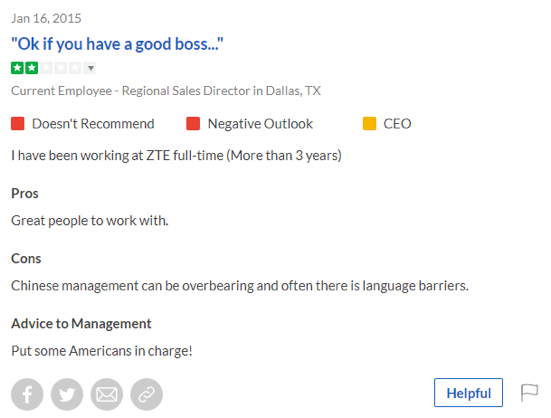
Task: Click the Doesn't Recommend label
Action: [x=93, y=124]
